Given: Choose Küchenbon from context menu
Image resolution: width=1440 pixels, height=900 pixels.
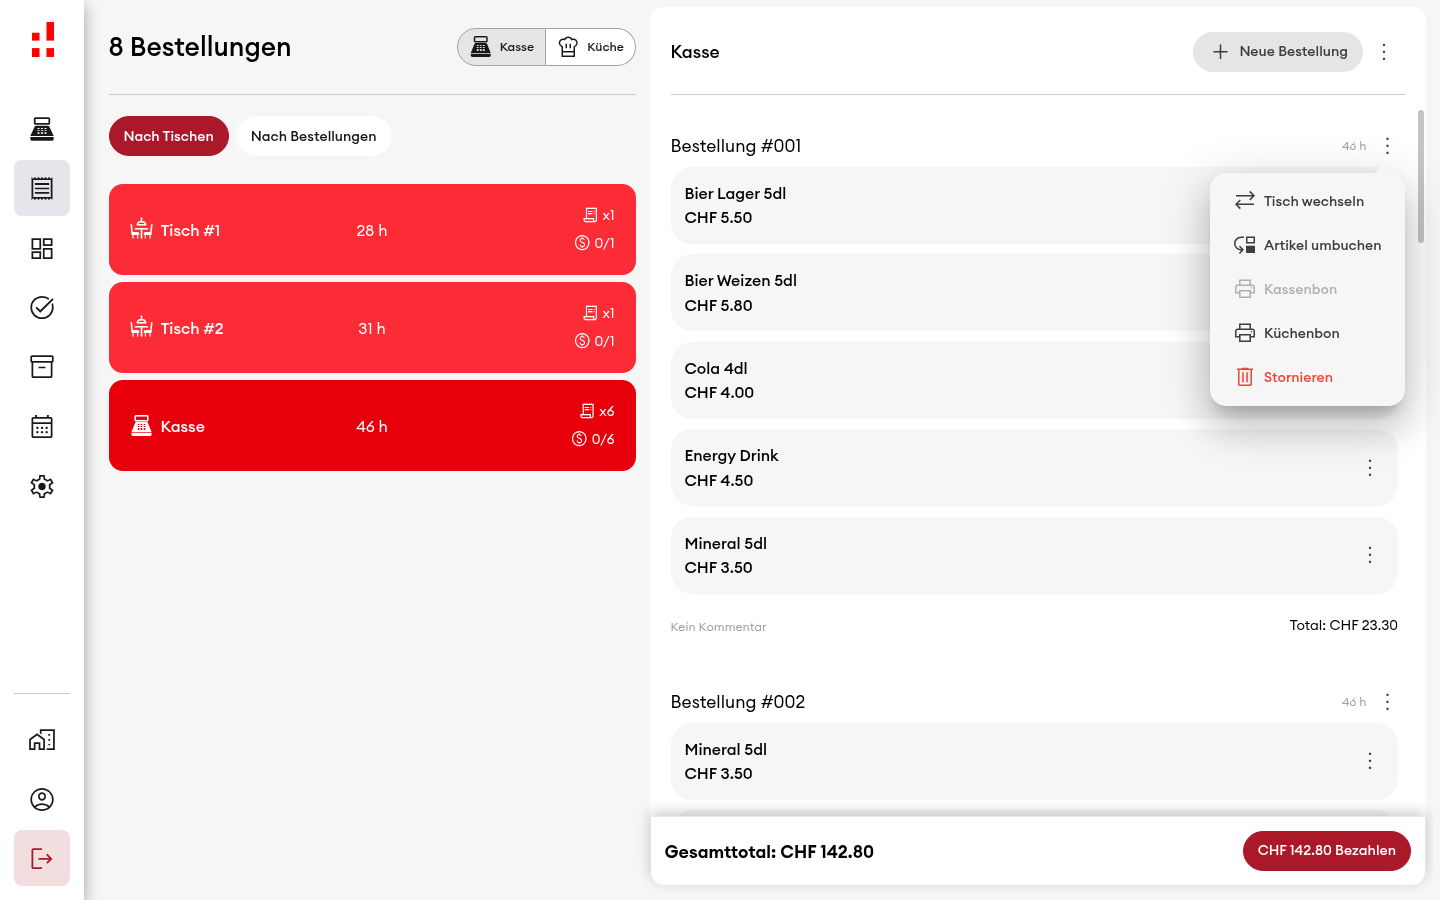Looking at the screenshot, I should [1307, 333].
